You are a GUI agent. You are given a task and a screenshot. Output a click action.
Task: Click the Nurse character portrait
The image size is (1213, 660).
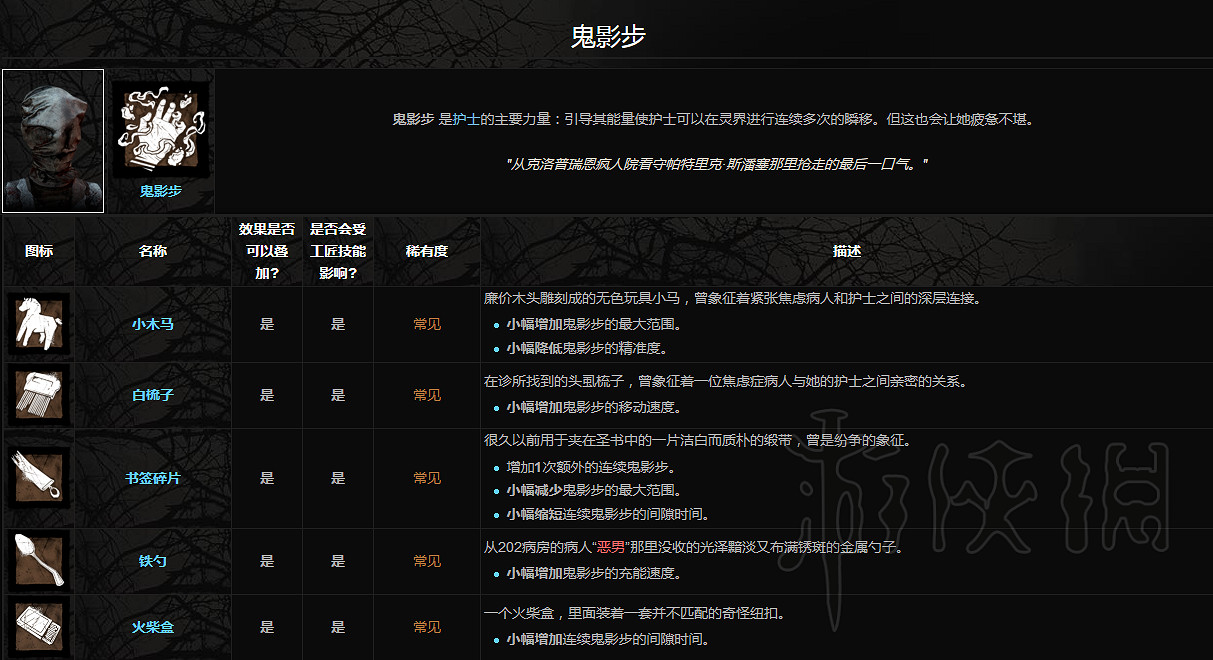[52, 141]
